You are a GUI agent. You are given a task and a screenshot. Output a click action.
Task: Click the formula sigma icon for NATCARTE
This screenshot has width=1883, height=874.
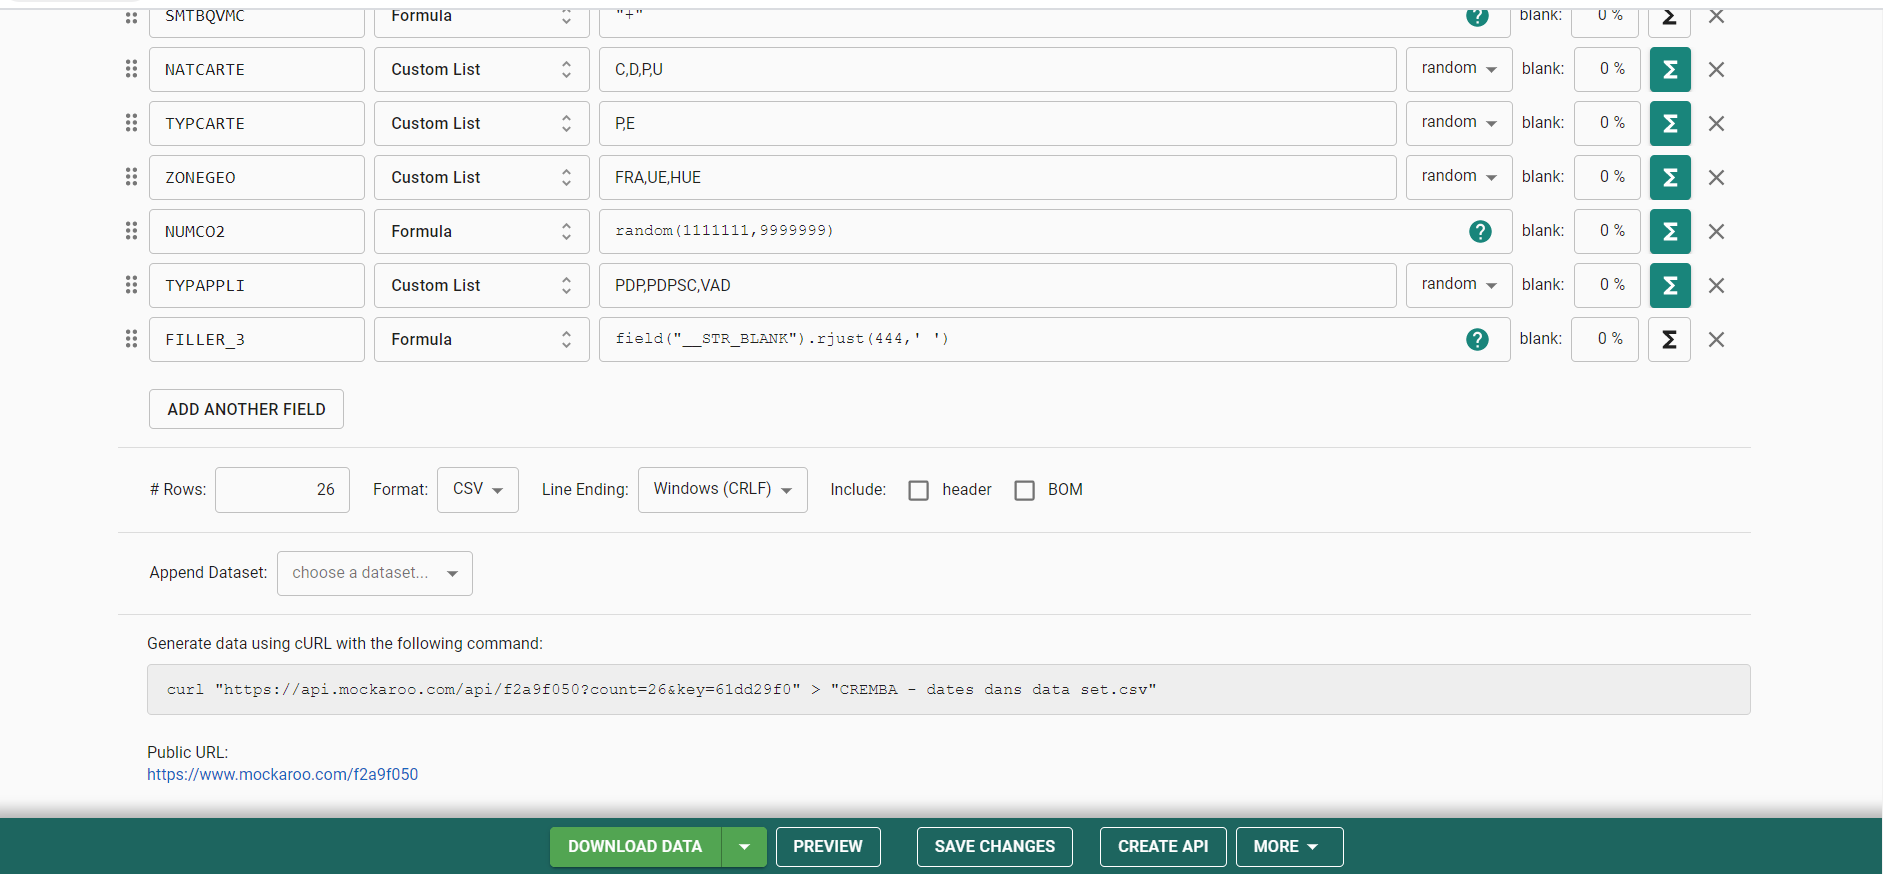point(1669,70)
